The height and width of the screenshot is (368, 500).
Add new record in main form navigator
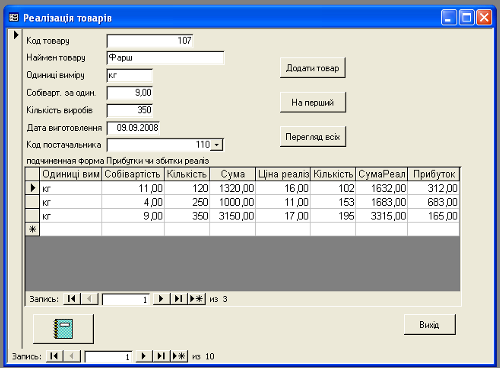point(179,356)
